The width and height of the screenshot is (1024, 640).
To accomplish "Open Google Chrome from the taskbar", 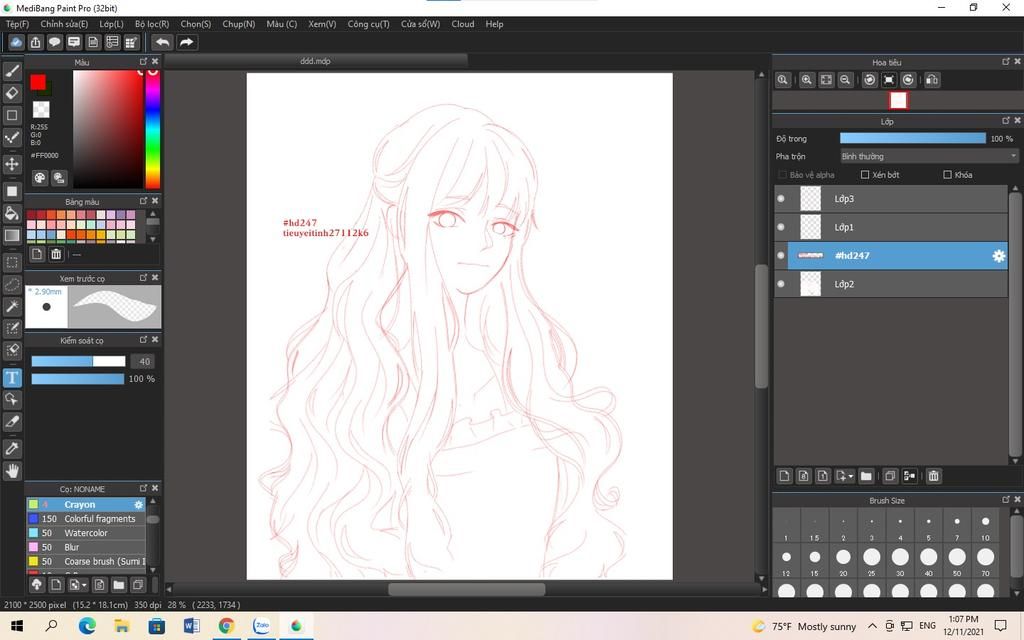I will [226, 626].
